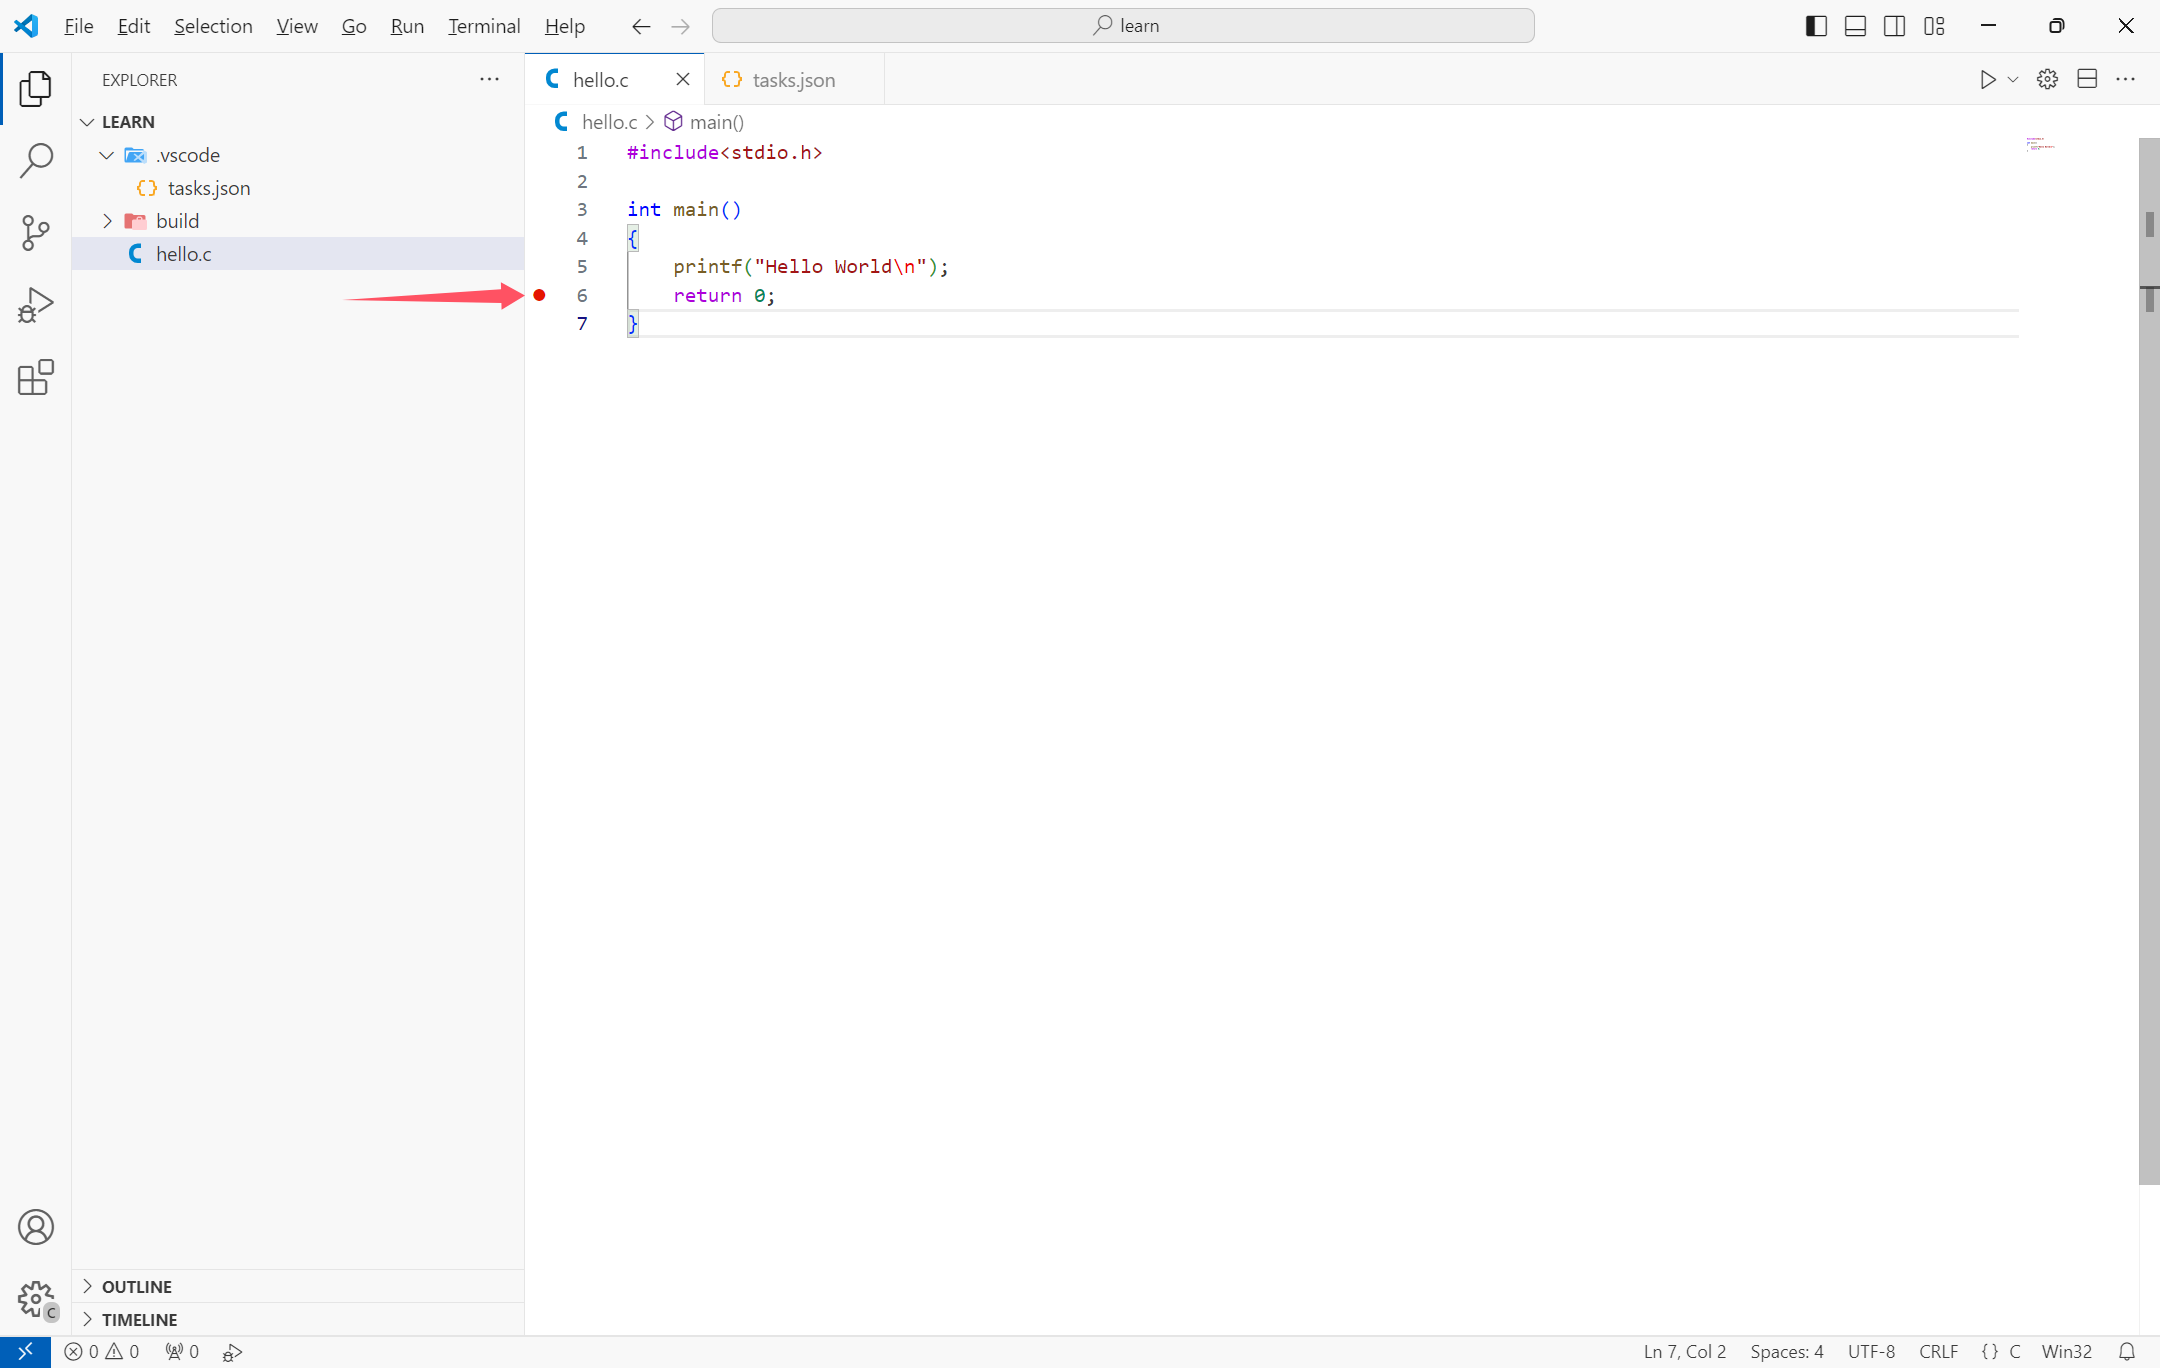This screenshot has height=1368, width=2160.
Task: Expand the OUTLINE section
Action: click(x=298, y=1287)
